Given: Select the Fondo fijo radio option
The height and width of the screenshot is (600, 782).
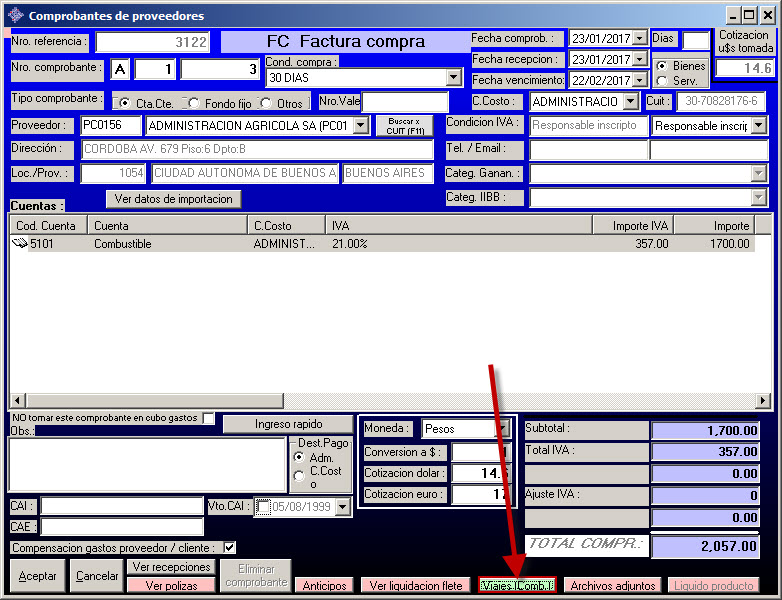Looking at the screenshot, I should 193,103.
